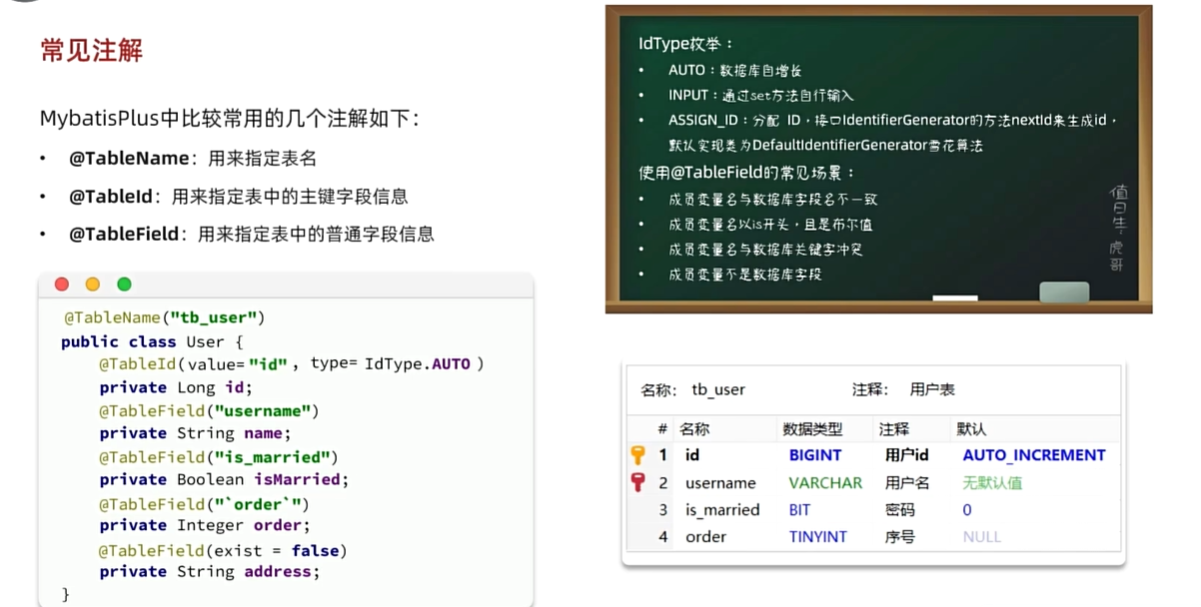Click the BIGINT data type cell

[815, 455]
